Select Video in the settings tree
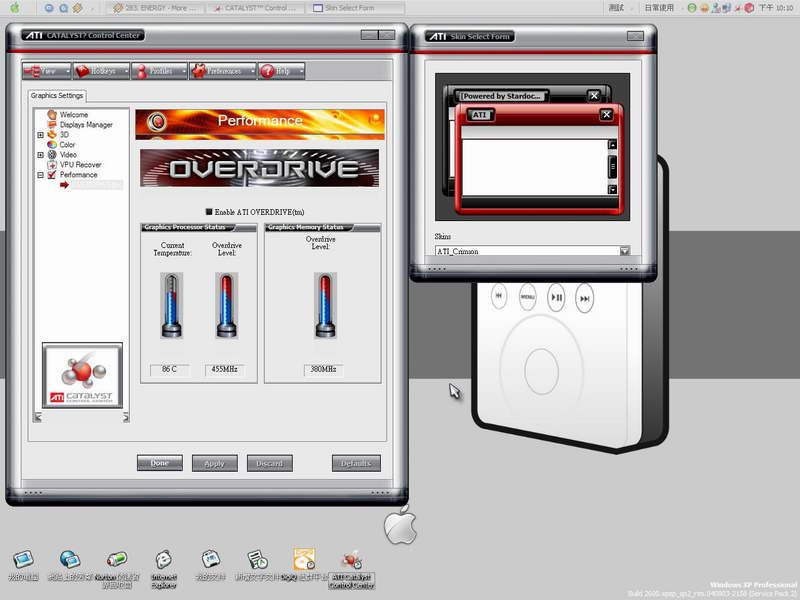Viewport: 800px width, 600px height. (x=68, y=155)
